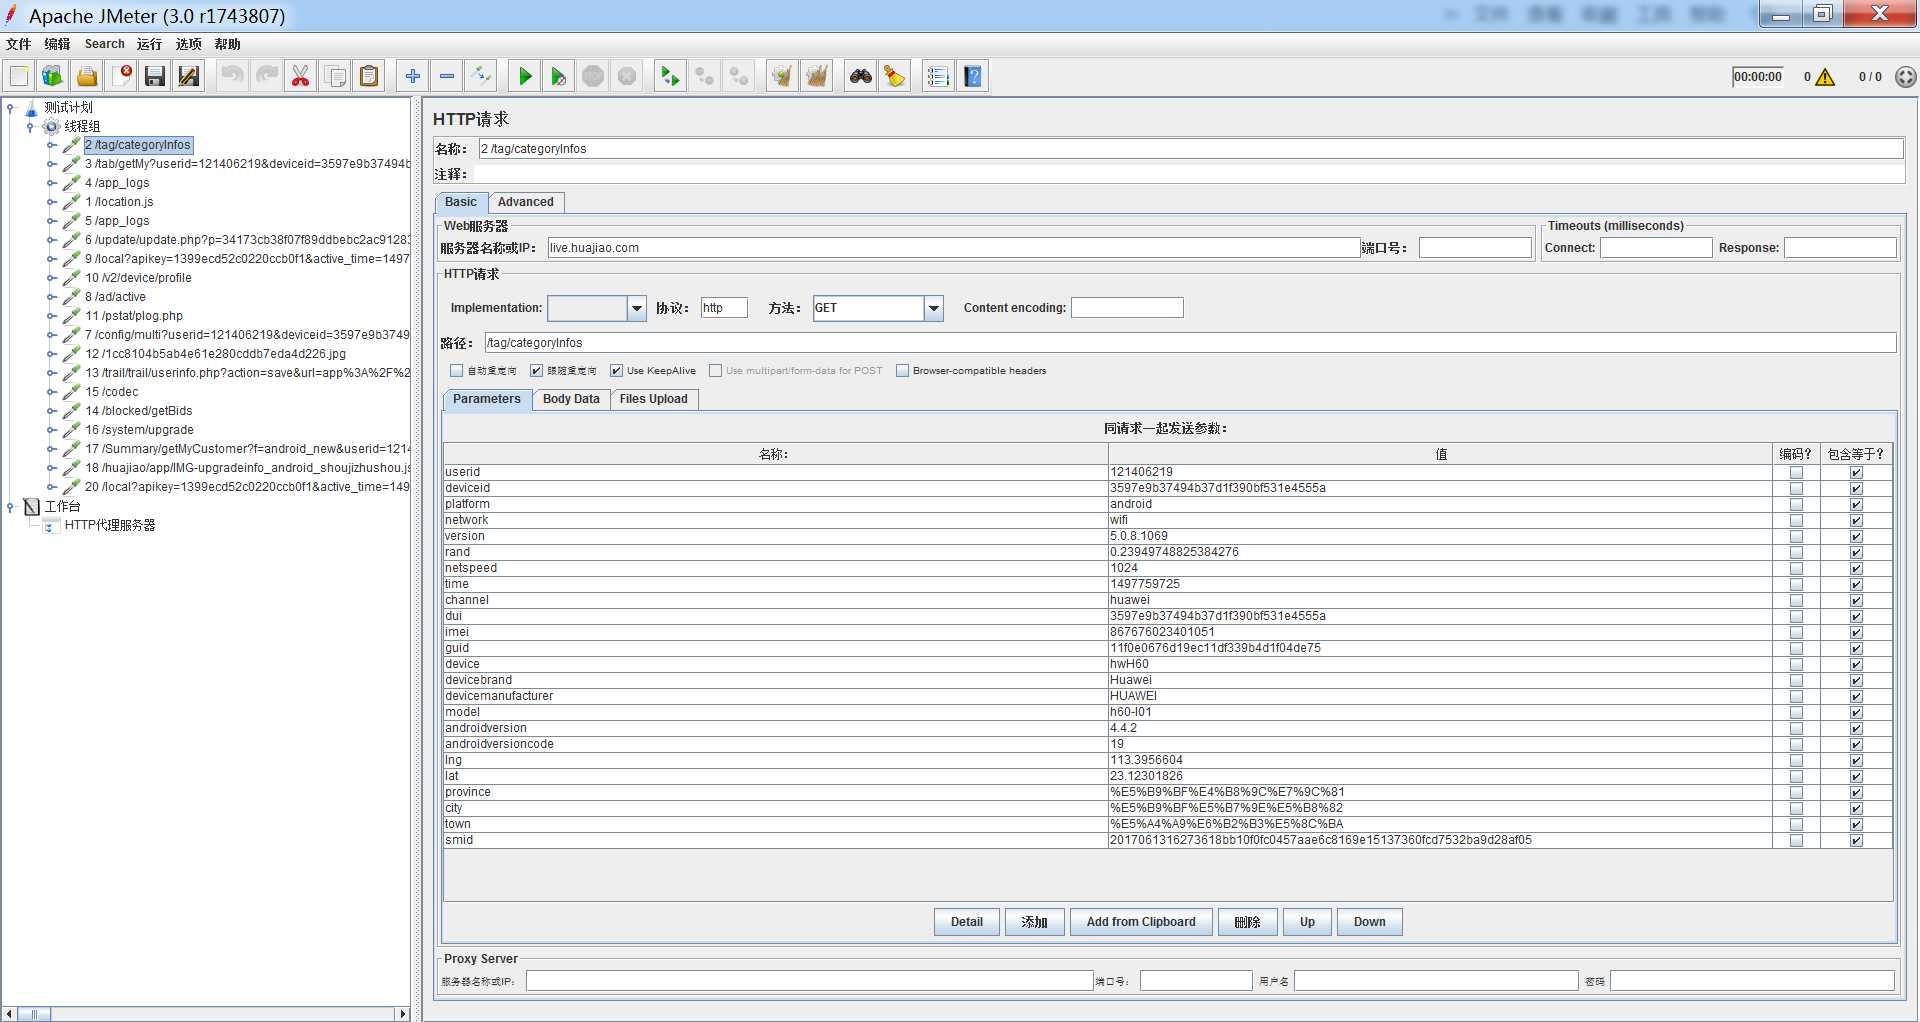Image resolution: width=1920 pixels, height=1022 pixels.
Task: Click the Toggle enable/disable arrows icon
Action: (x=481, y=76)
